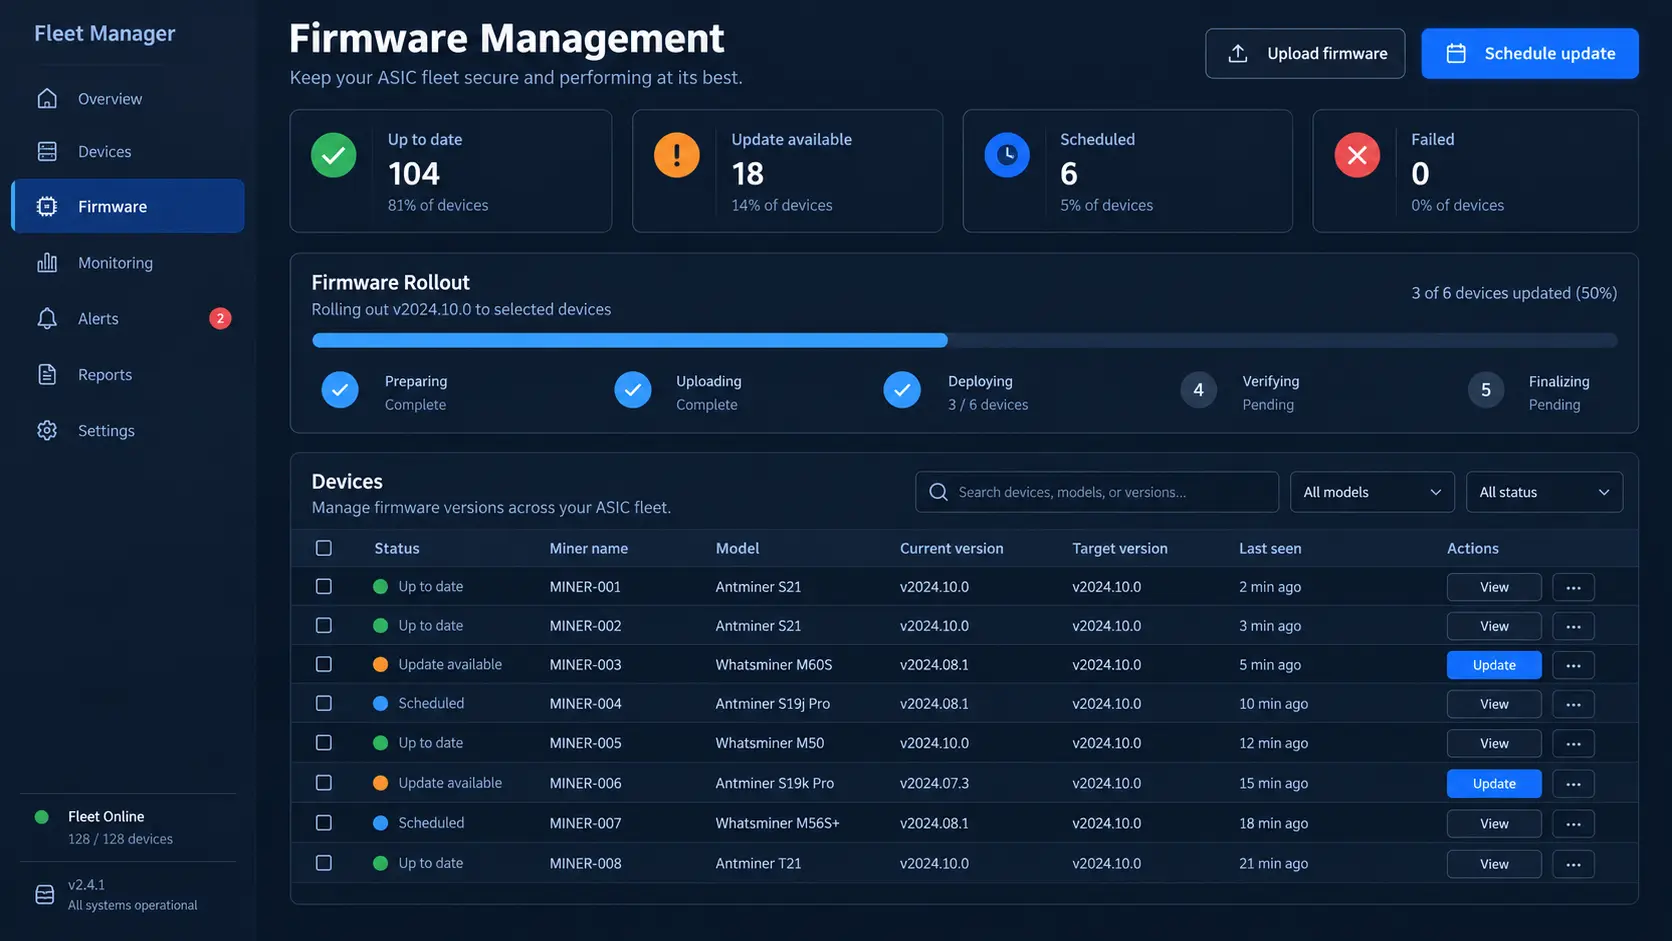Click the search devices input field

1097,492
